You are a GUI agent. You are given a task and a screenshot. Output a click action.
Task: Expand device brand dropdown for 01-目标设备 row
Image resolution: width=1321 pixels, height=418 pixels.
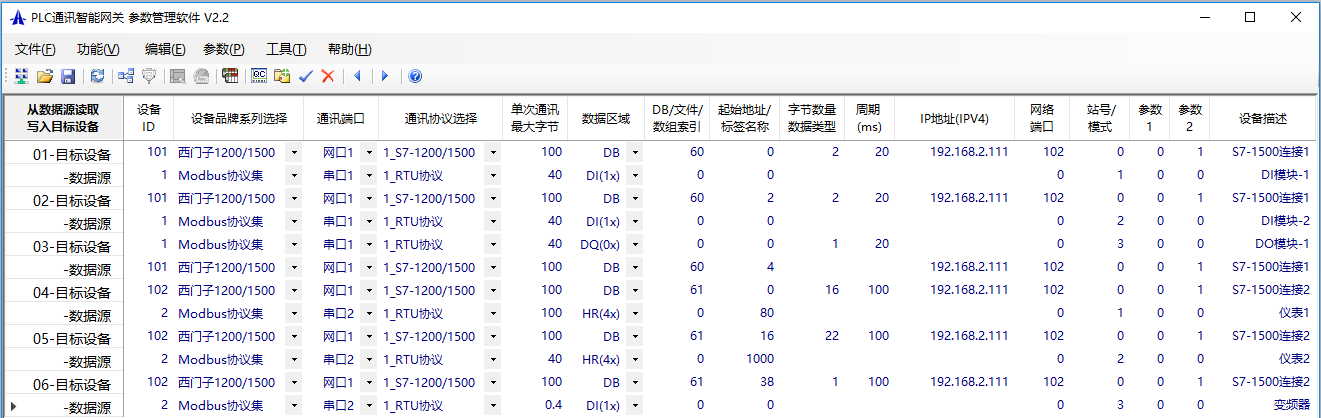click(x=294, y=153)
